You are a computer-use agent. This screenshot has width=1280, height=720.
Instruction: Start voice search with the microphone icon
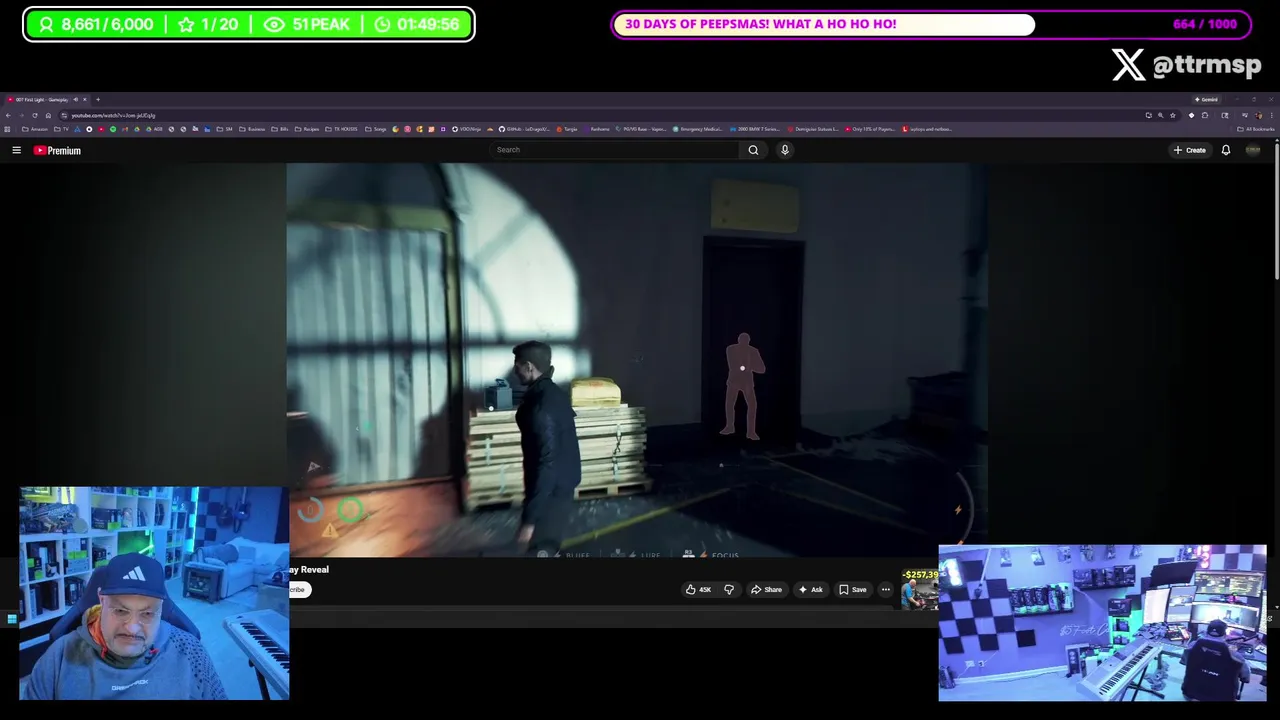[785, 150]
